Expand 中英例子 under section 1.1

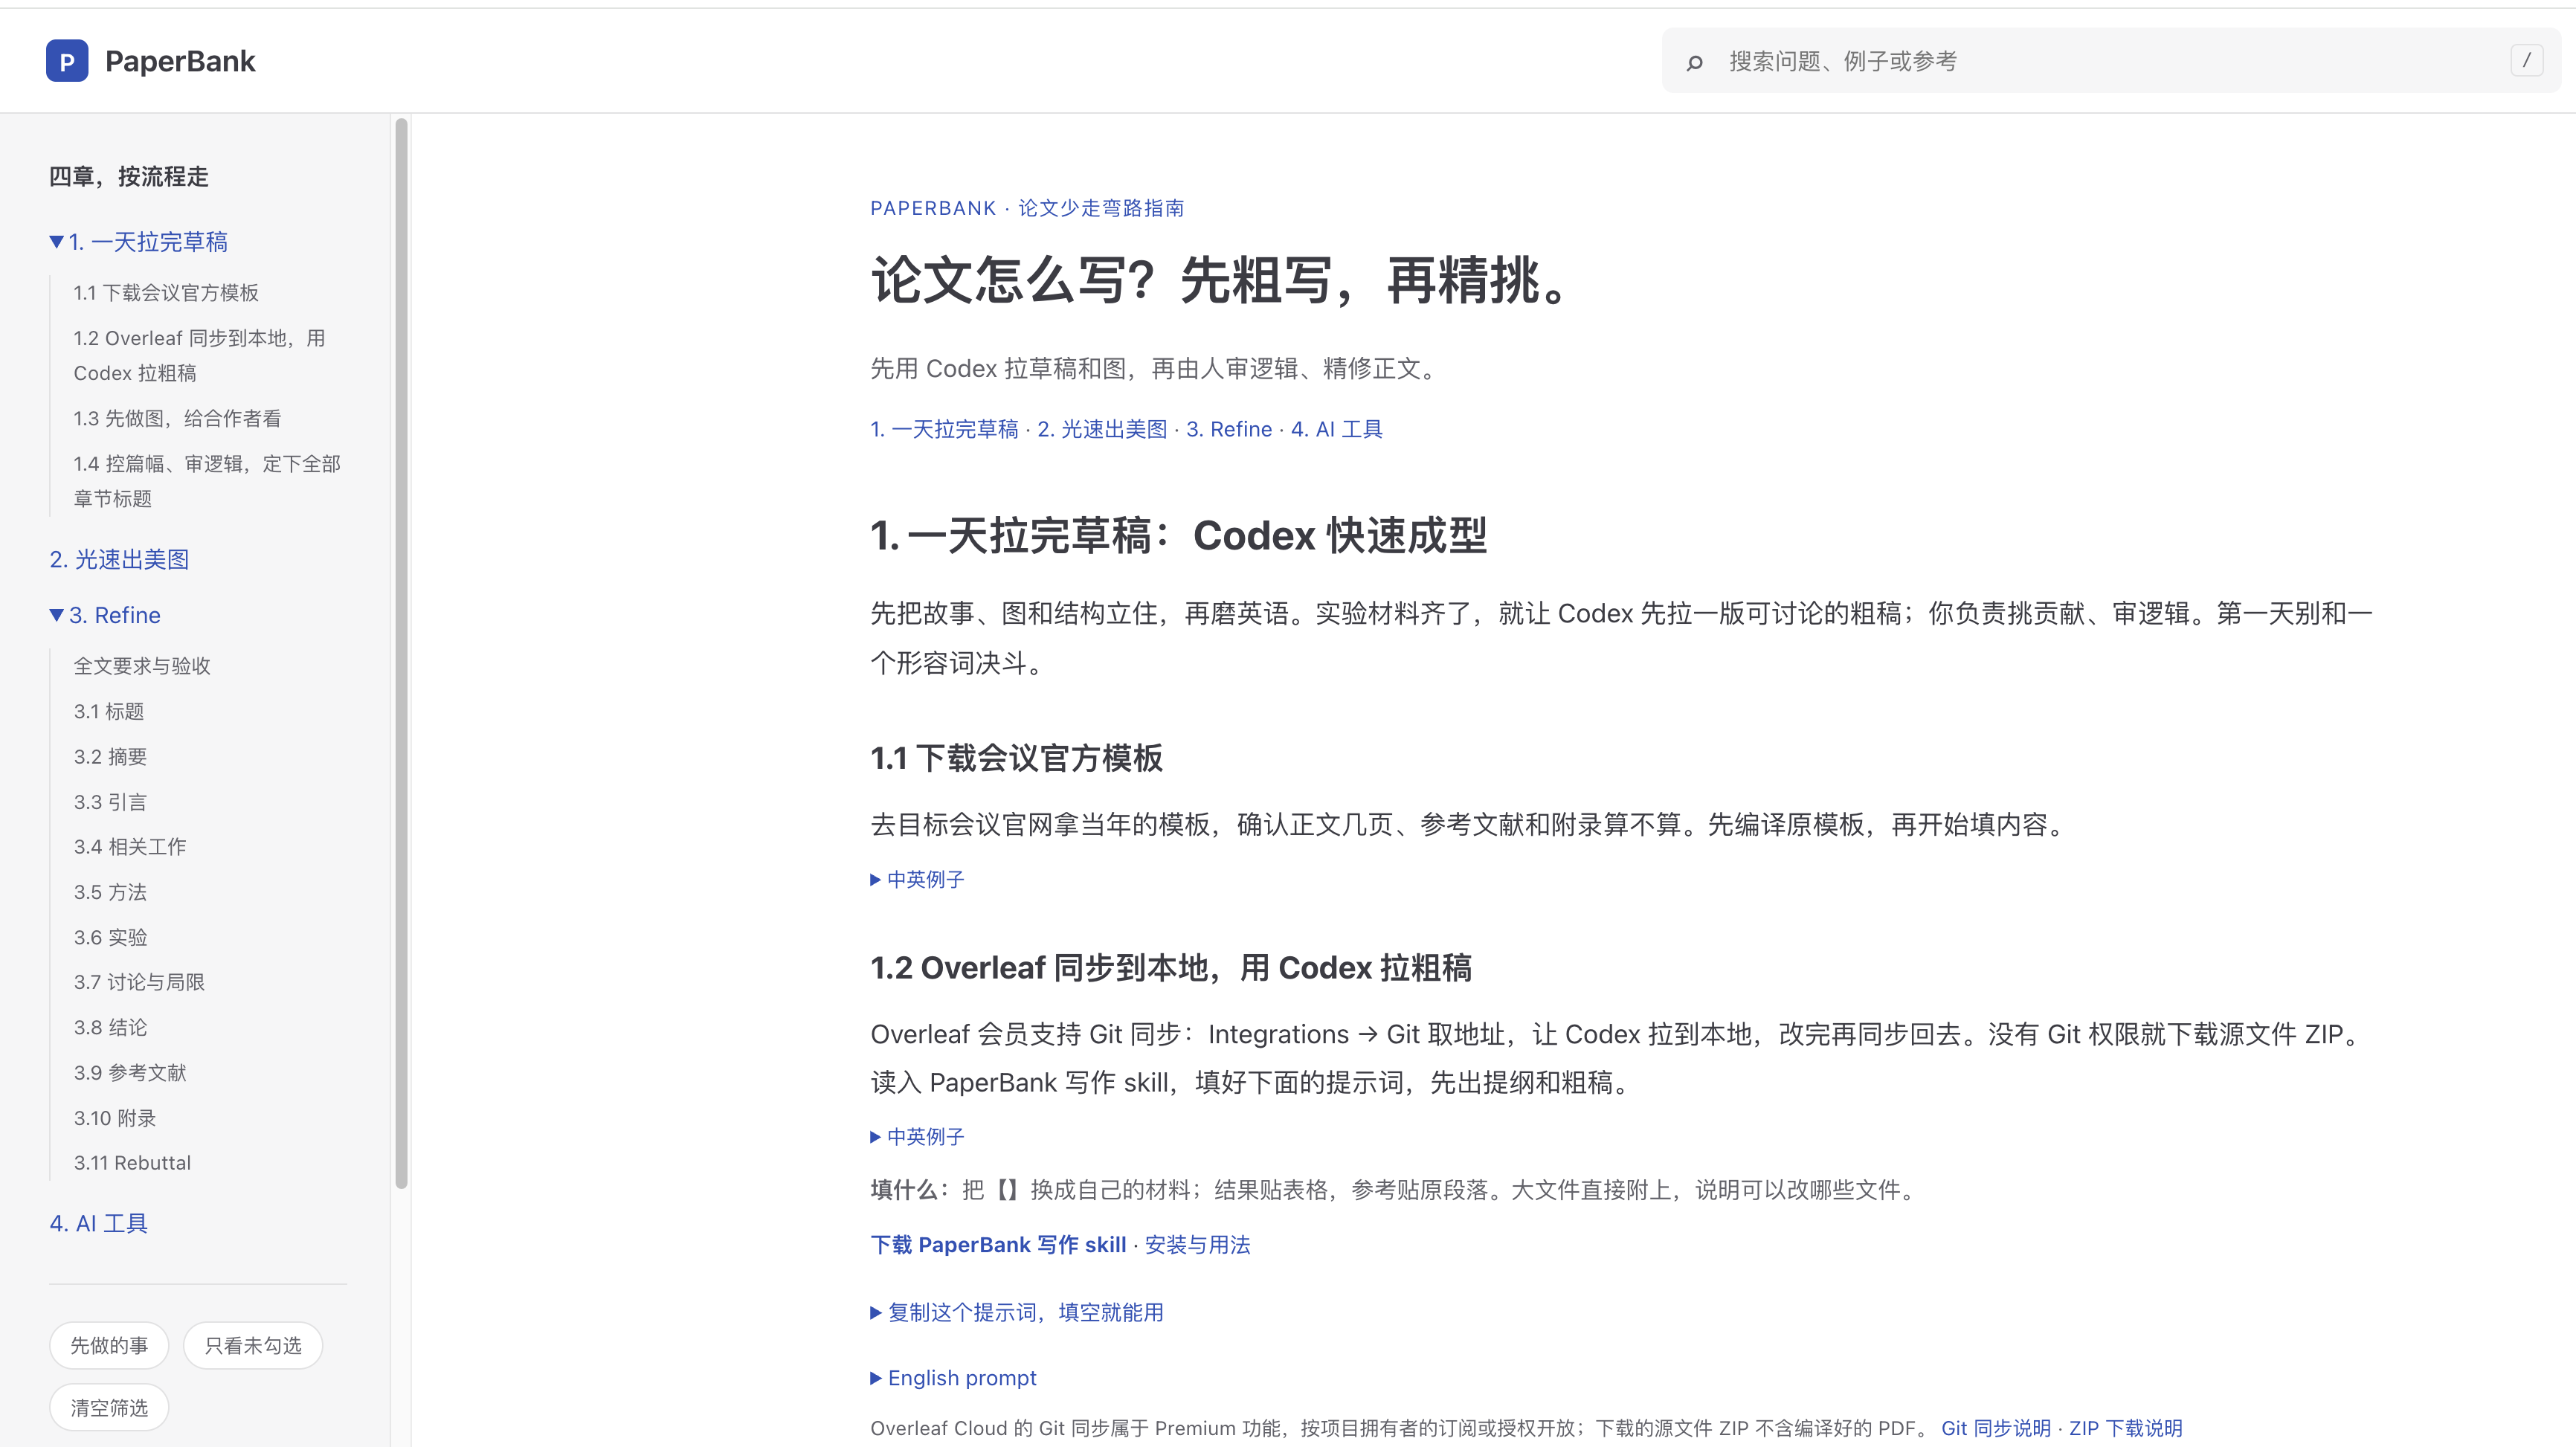917,880
